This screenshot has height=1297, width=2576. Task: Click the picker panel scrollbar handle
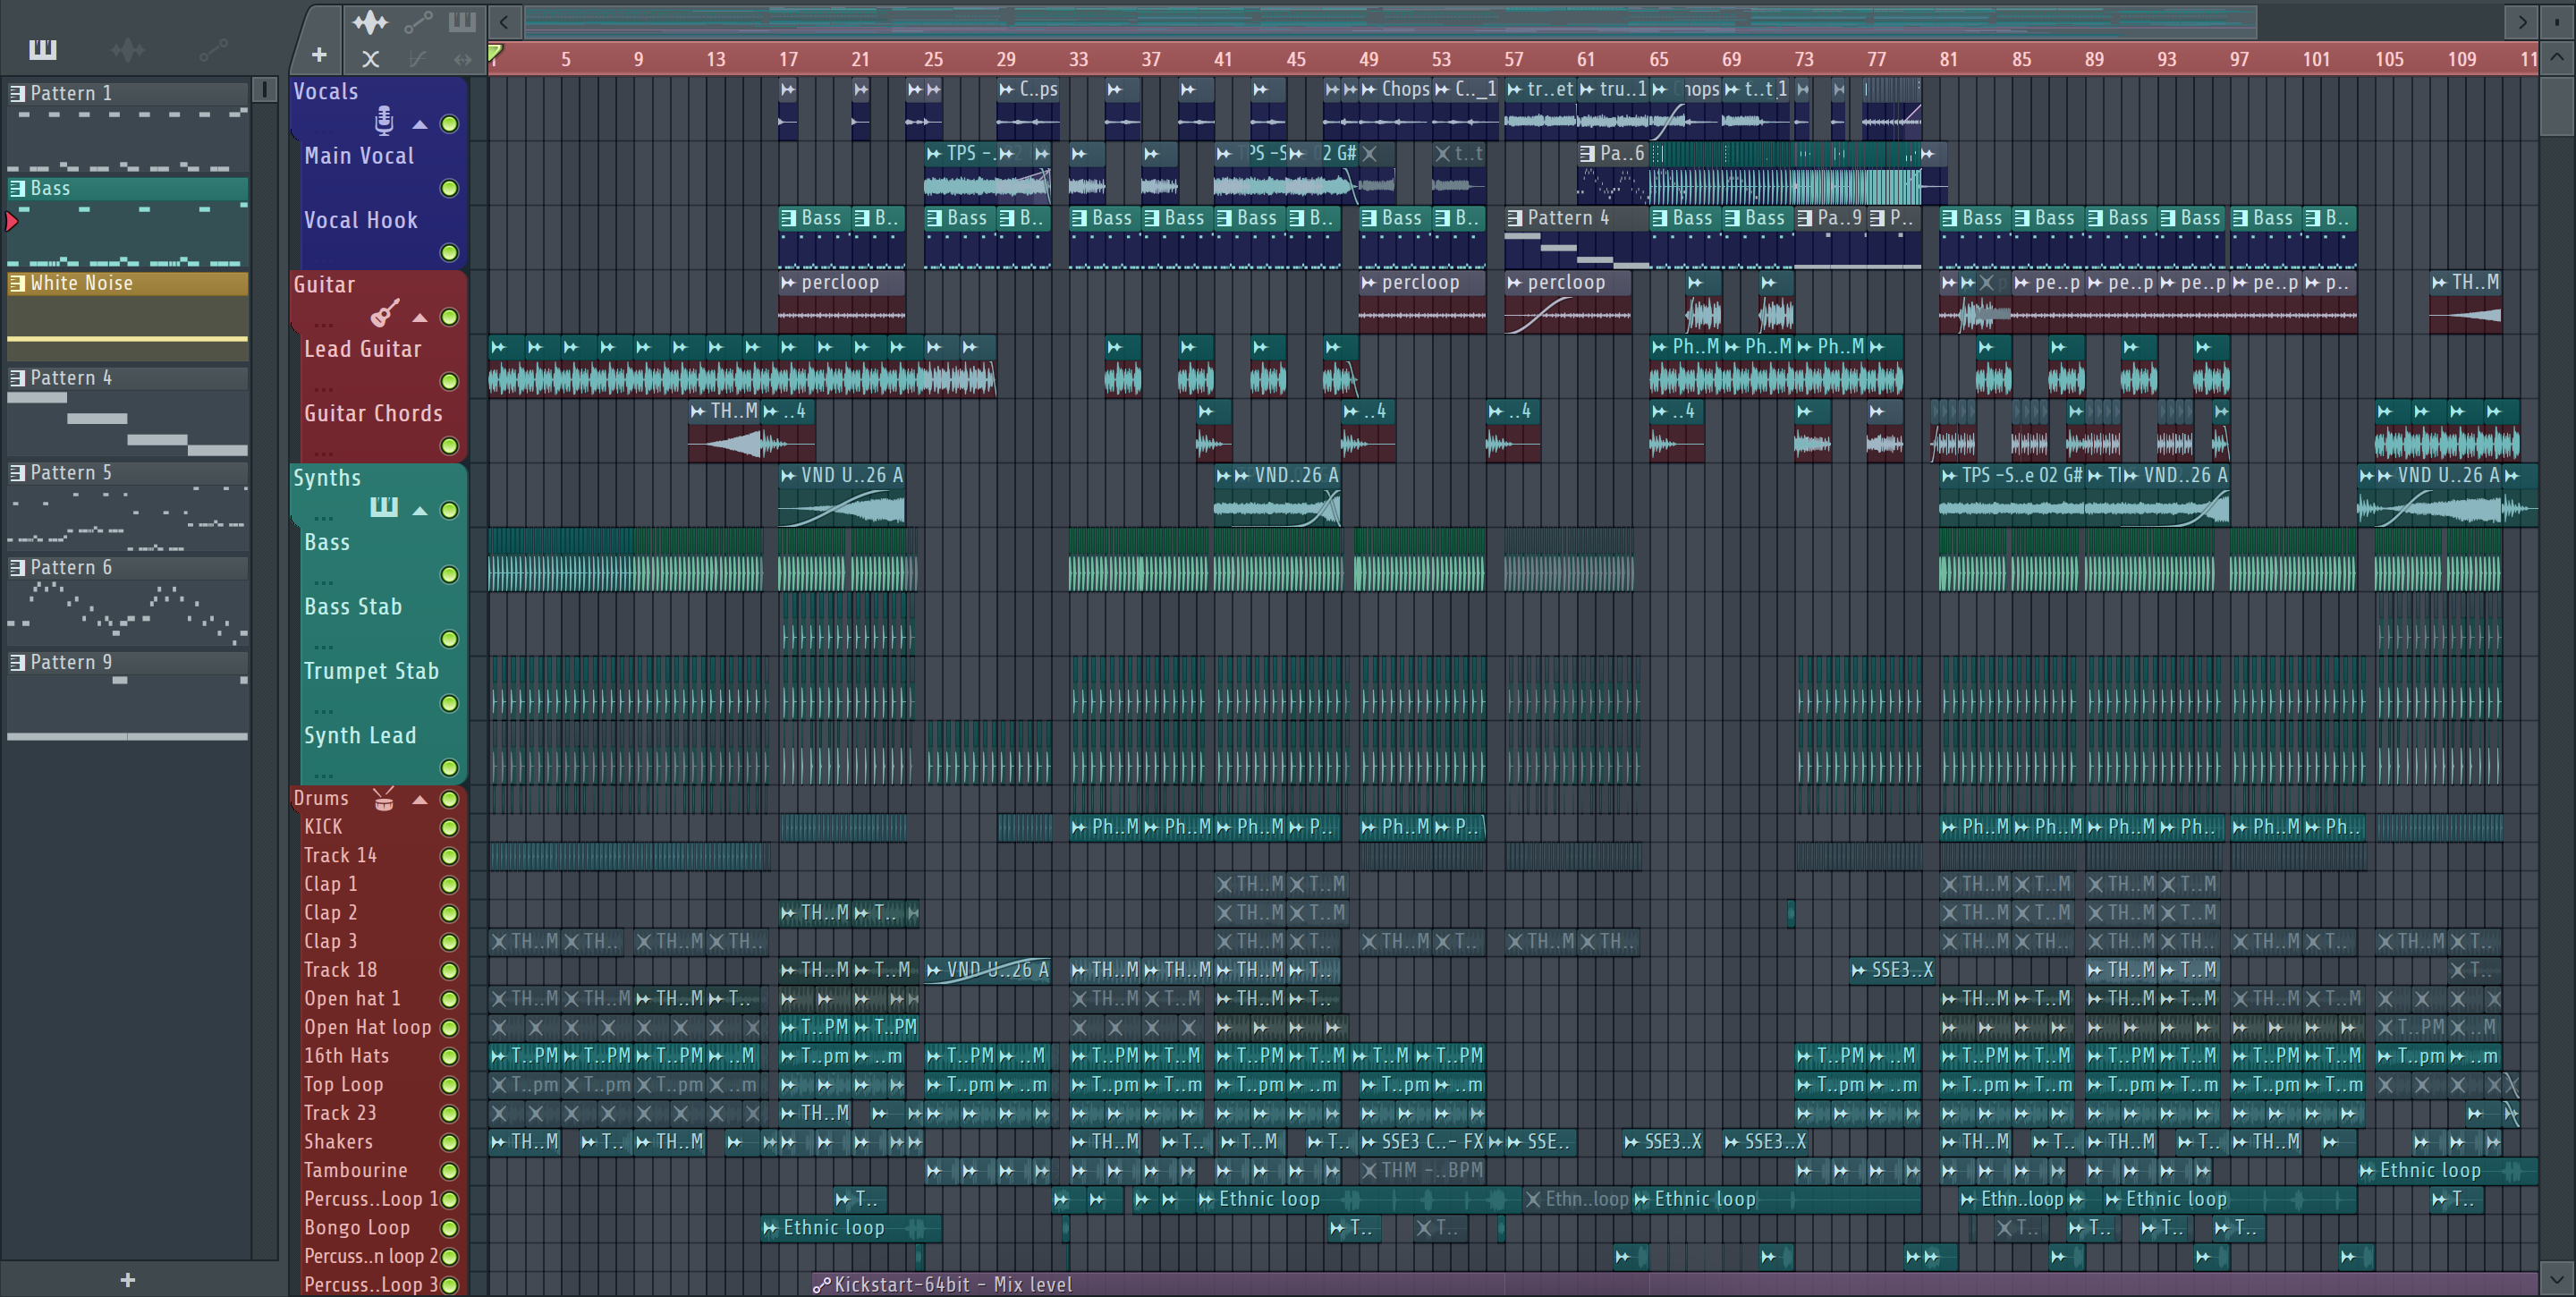click(265, 90)
